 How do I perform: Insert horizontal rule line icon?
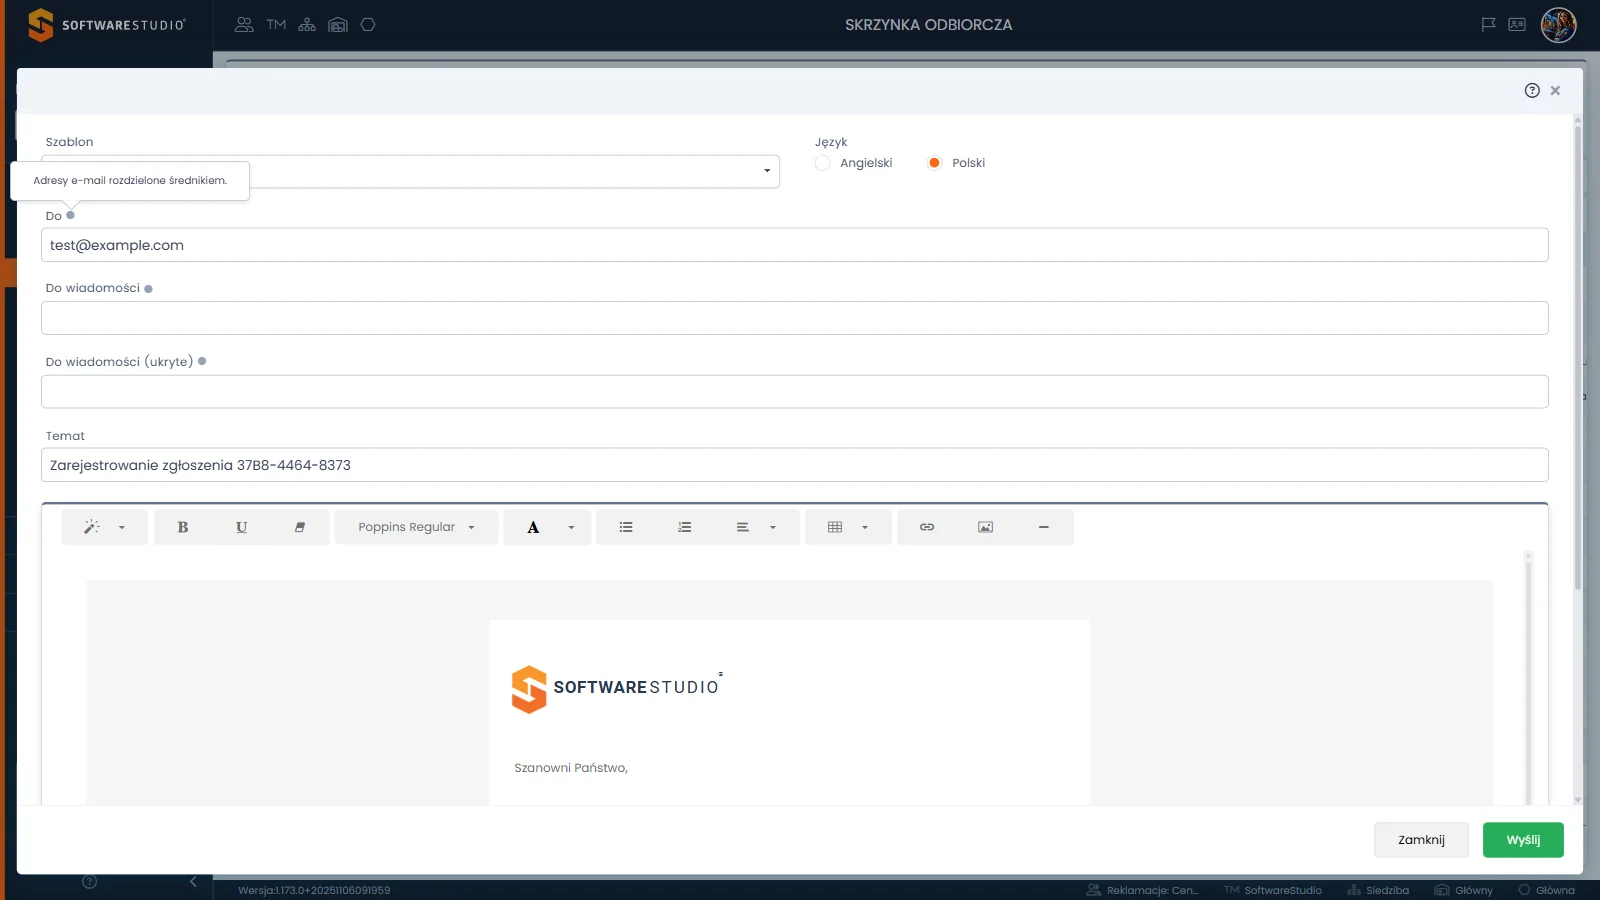(1044, 527)
